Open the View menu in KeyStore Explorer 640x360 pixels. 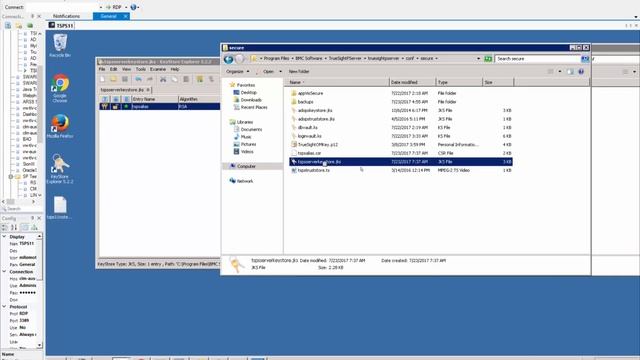pyautogui.click(x=127, y=69)
